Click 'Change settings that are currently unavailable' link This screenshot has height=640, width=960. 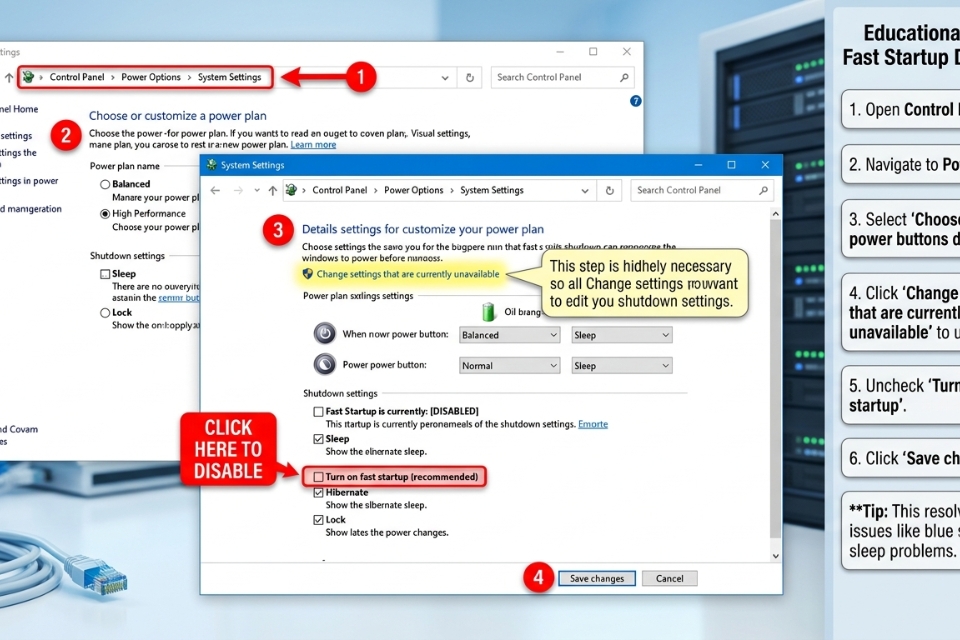pos(408,274)
